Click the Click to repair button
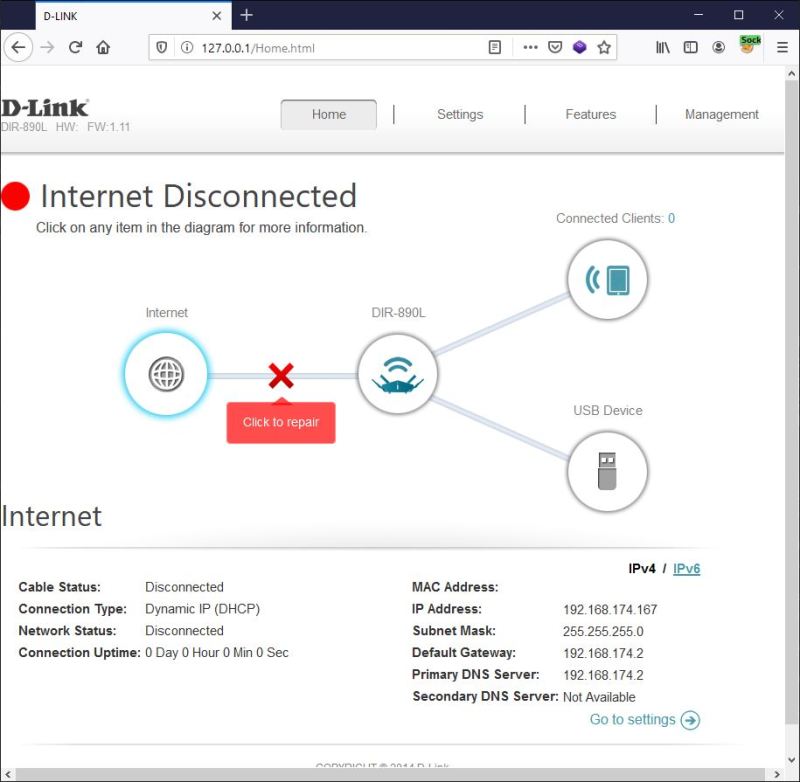The width and height of the screenshot is (800, 782). tap(281, 422)
